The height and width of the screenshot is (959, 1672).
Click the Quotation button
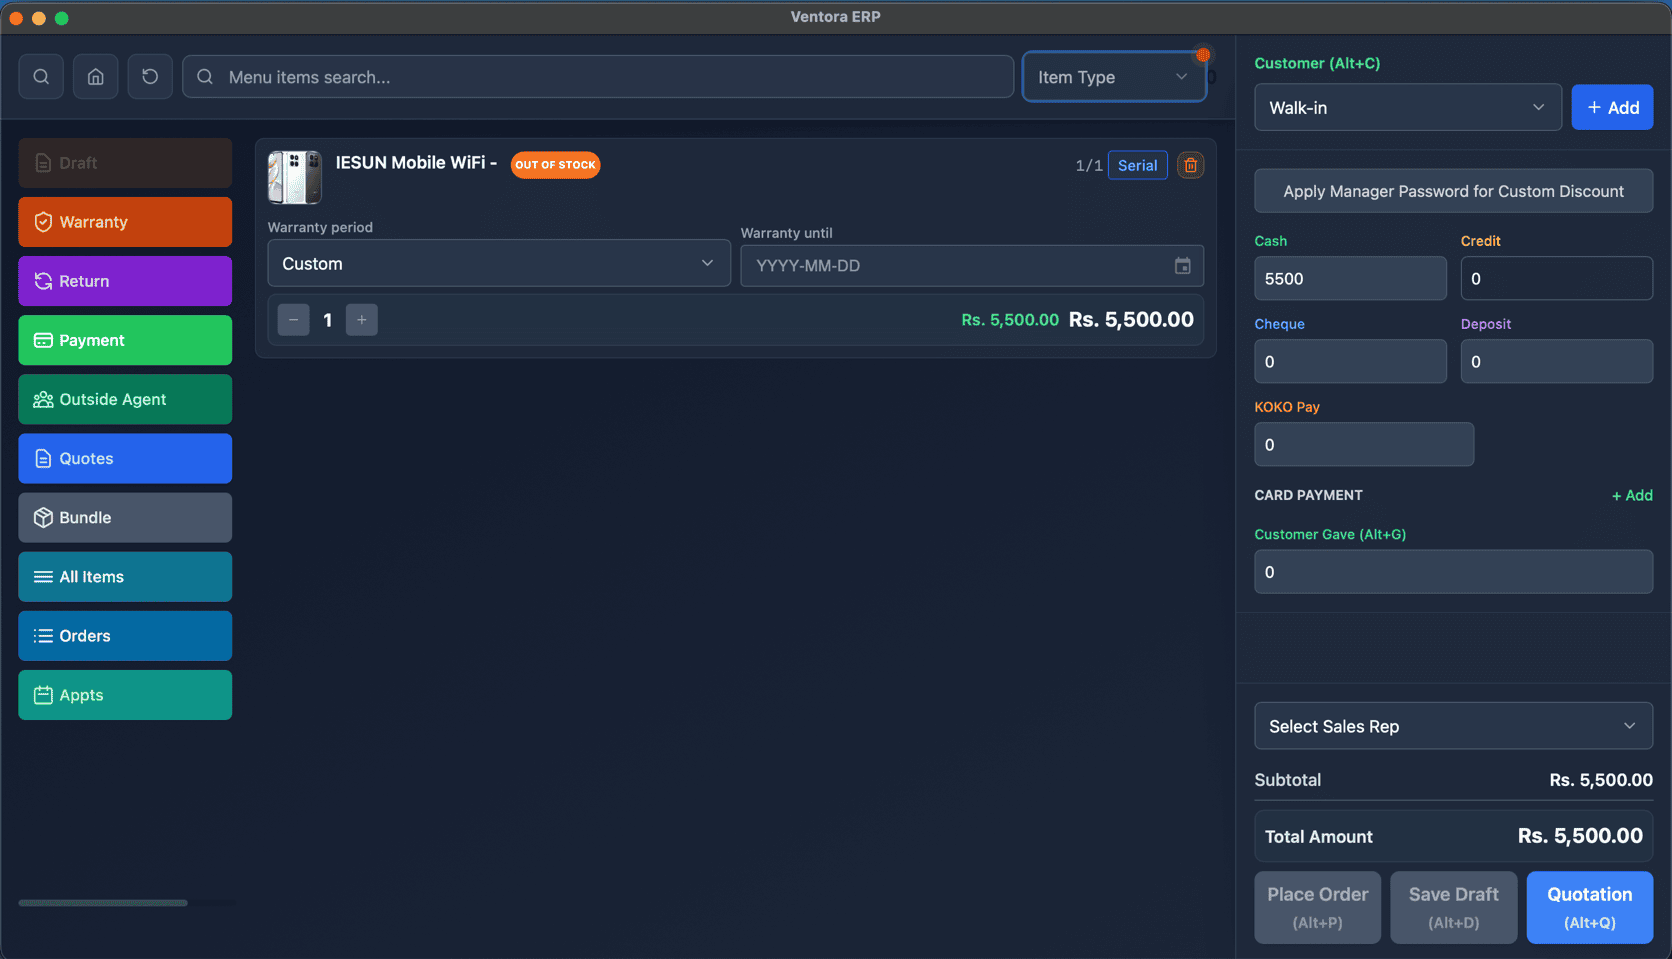click(x=1589, y=907)
